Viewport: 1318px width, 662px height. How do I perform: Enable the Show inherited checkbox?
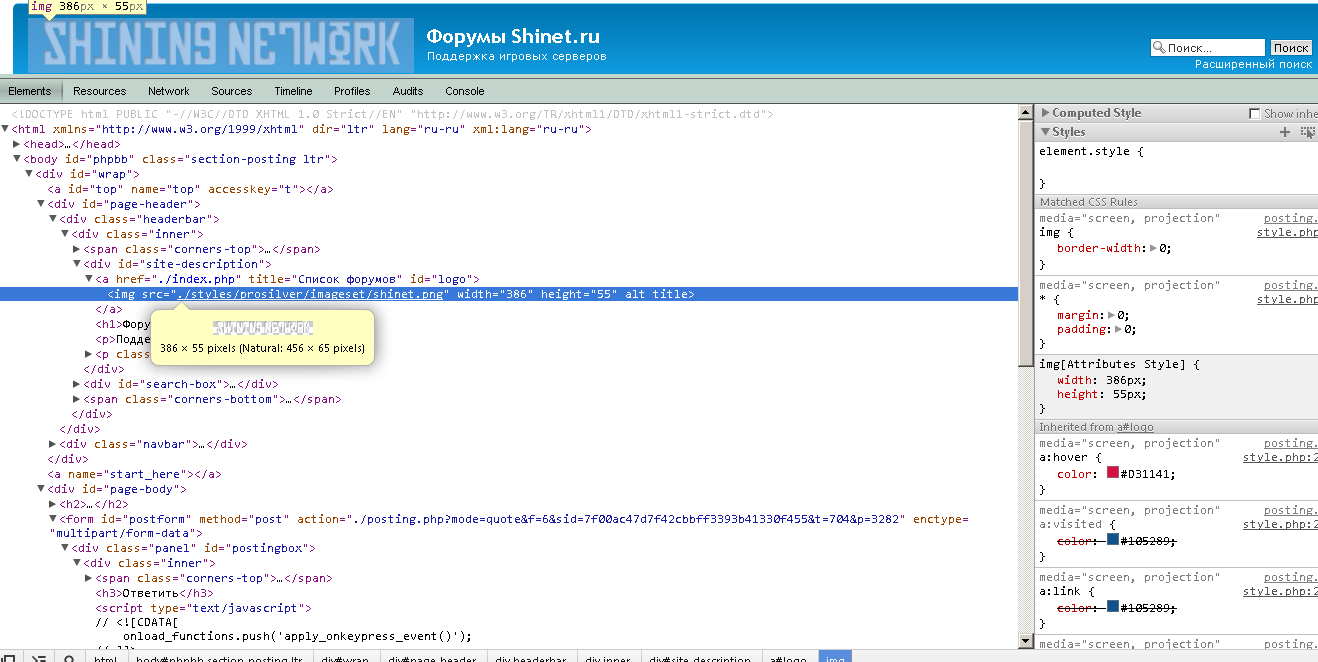tap(1255, 114)
